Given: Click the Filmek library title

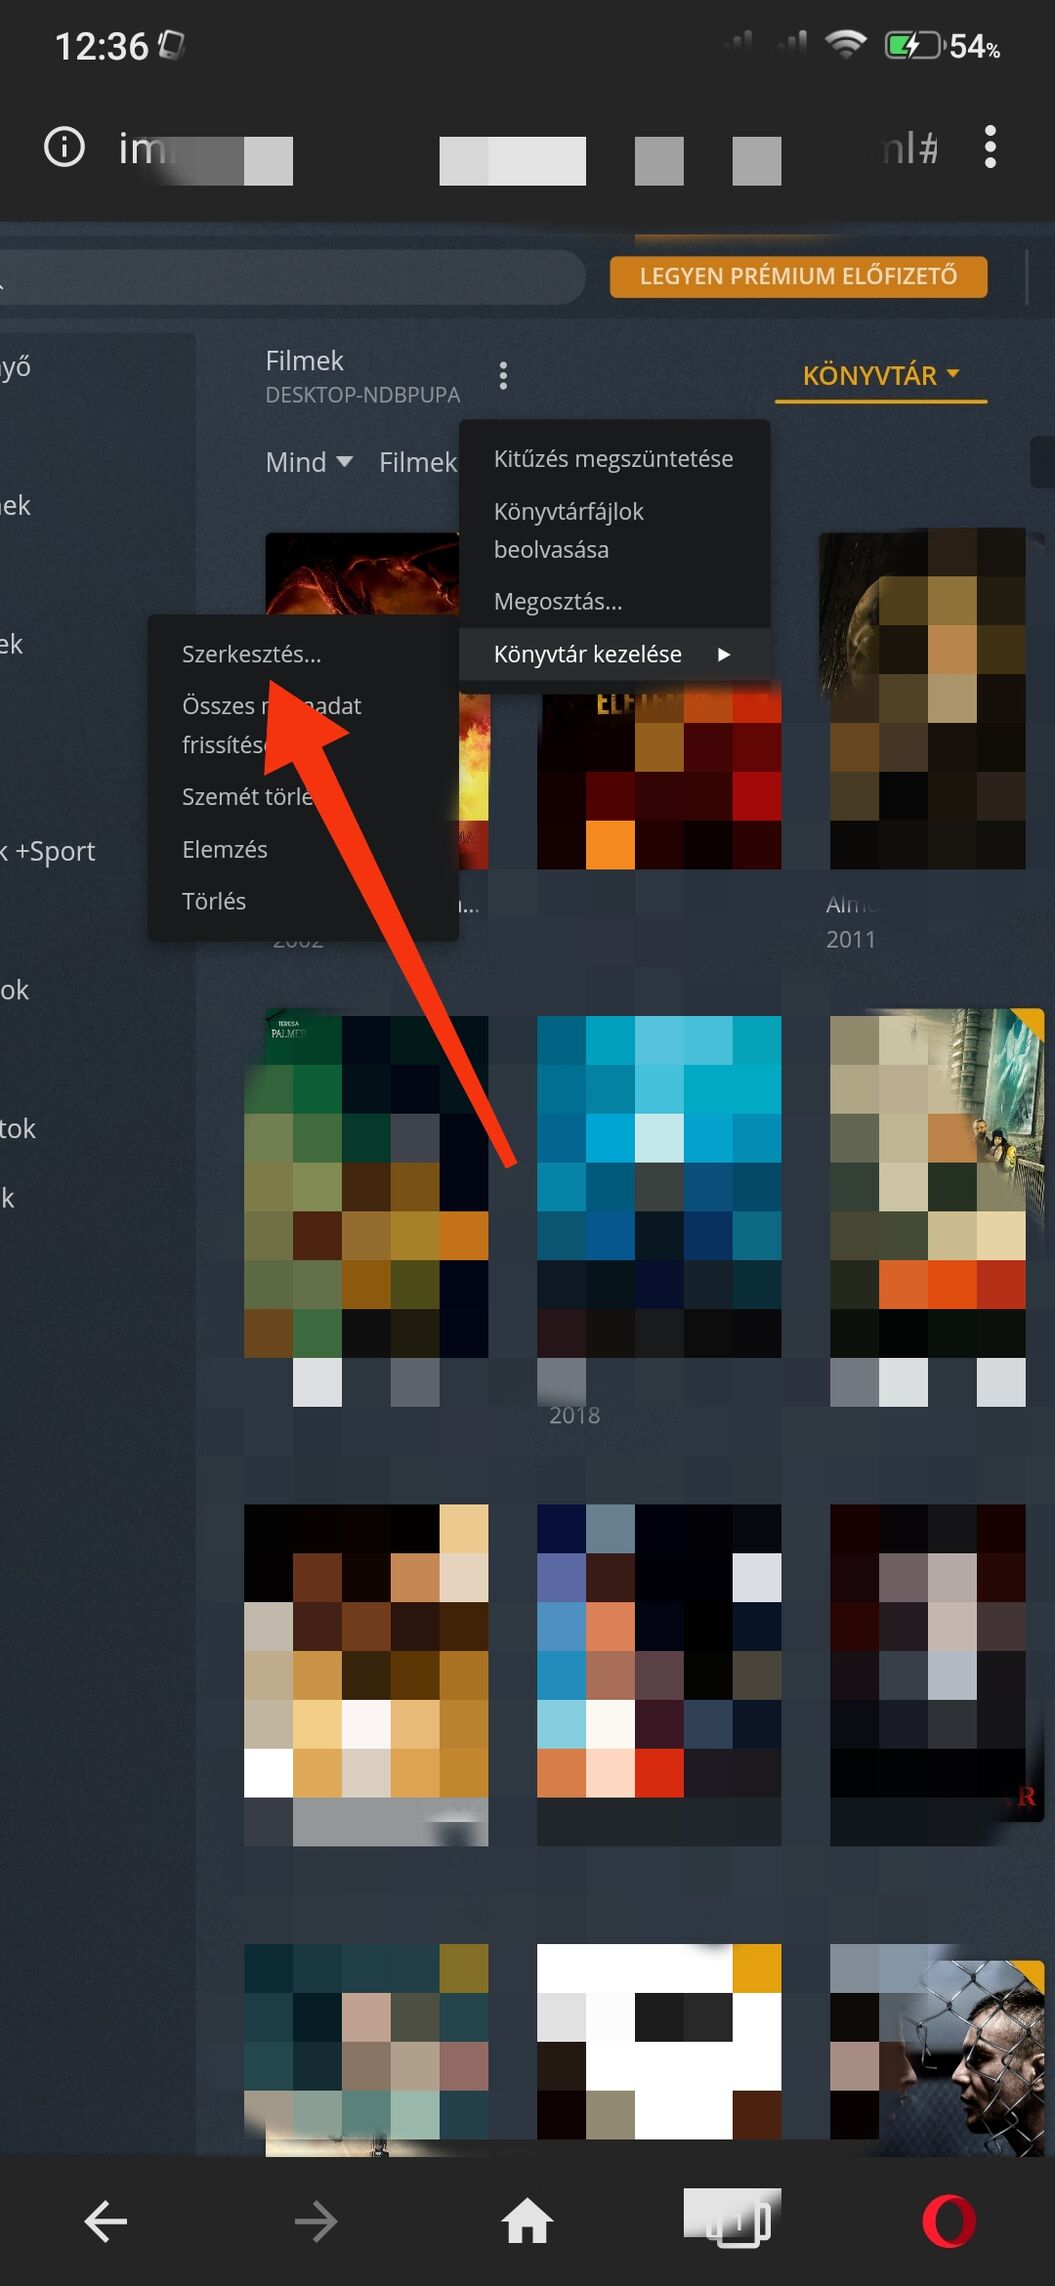Looking at the screenshot, I should 304,360.
